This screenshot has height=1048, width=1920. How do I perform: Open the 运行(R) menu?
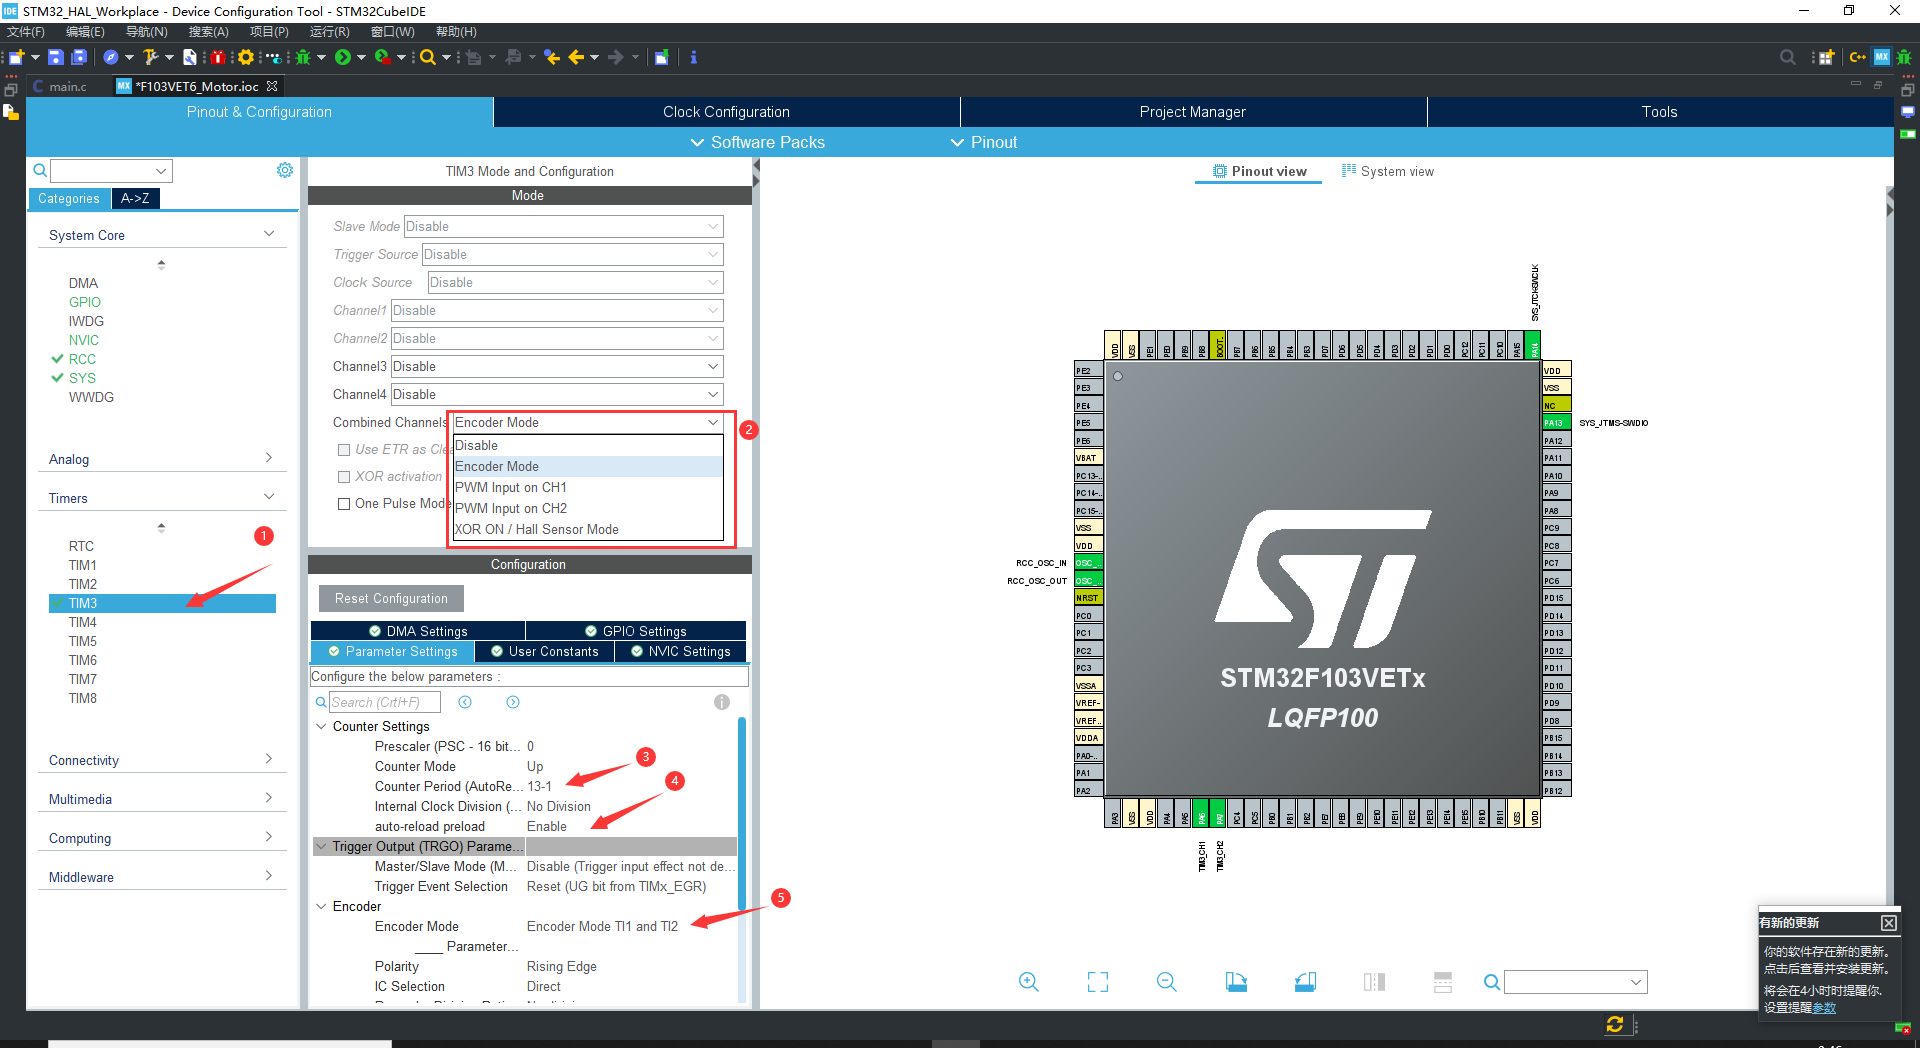329,32
